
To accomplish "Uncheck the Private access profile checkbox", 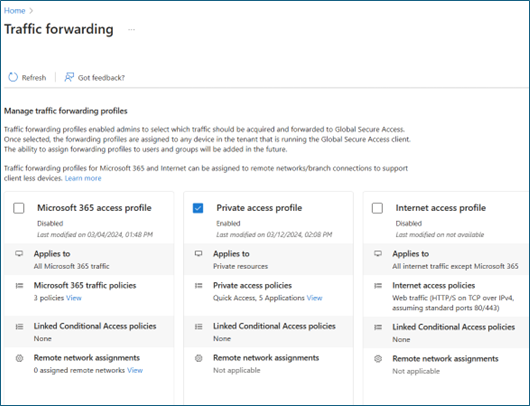I will click(198, 208).
